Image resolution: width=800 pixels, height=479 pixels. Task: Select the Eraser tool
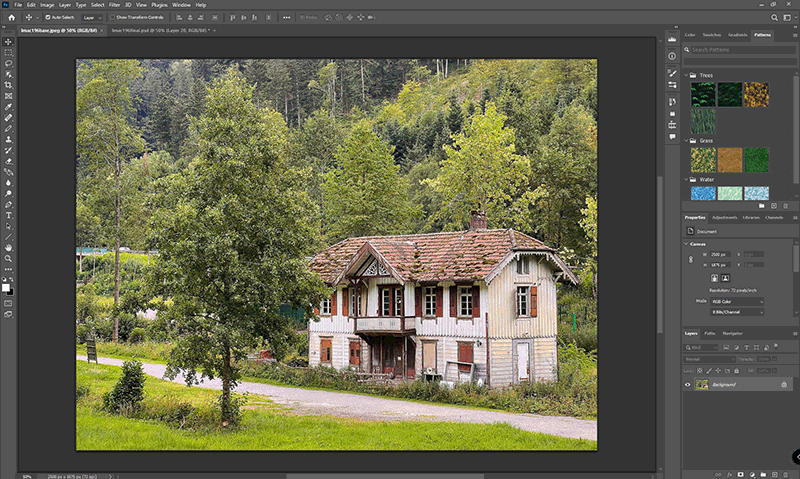pos(8,161)
